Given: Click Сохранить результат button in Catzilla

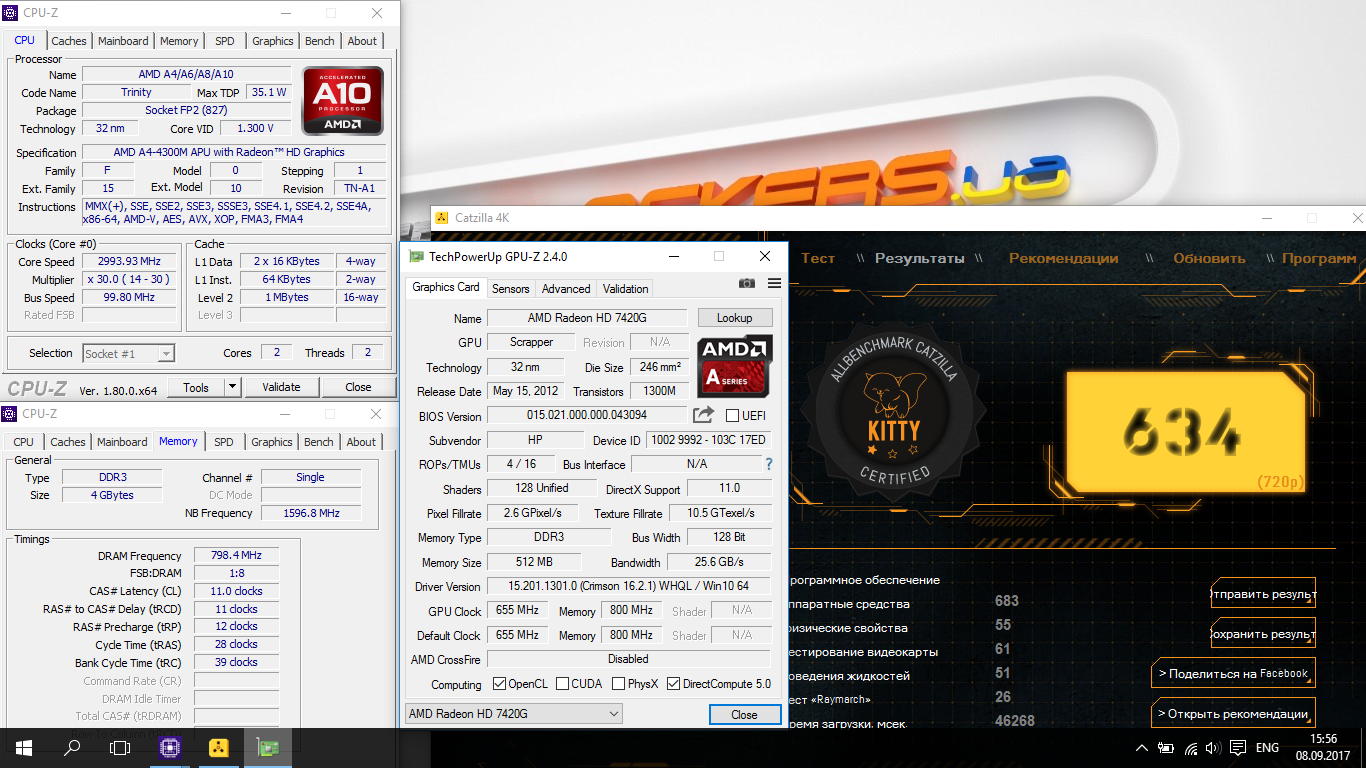Looking at the screenshot, I should (1263, 634).
